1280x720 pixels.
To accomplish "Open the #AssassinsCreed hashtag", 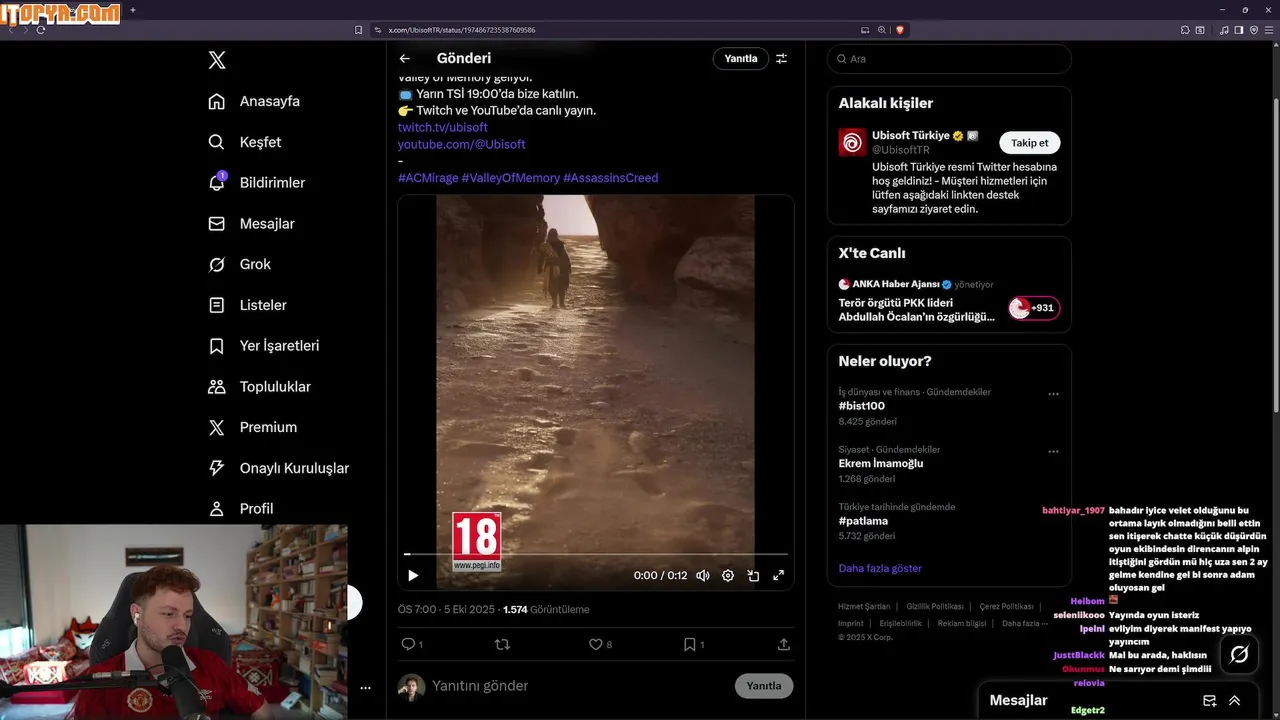I will [x=610, y=178].
